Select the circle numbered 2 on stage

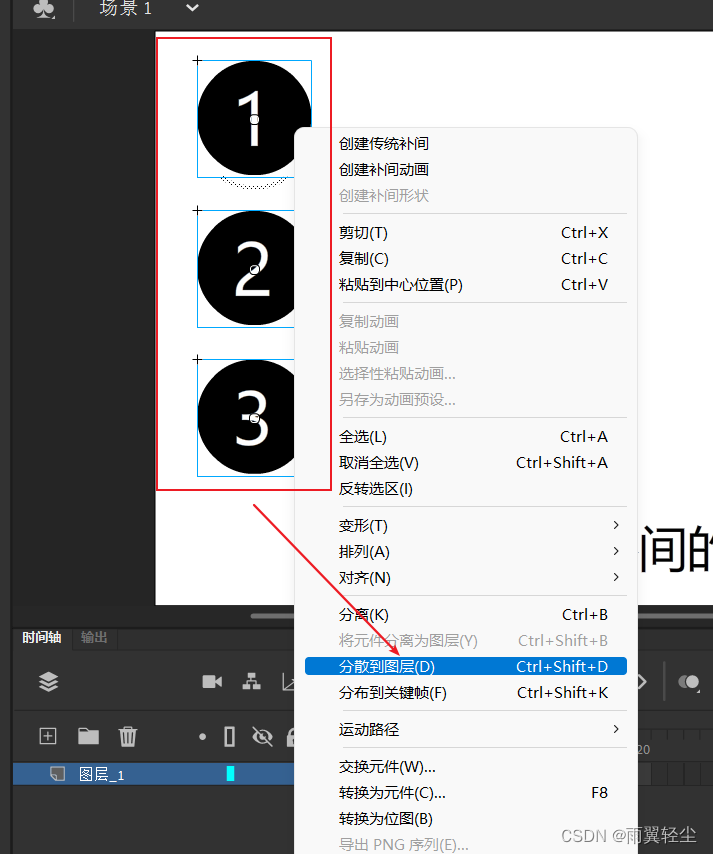pyautogui.click(x=246, y=268)
